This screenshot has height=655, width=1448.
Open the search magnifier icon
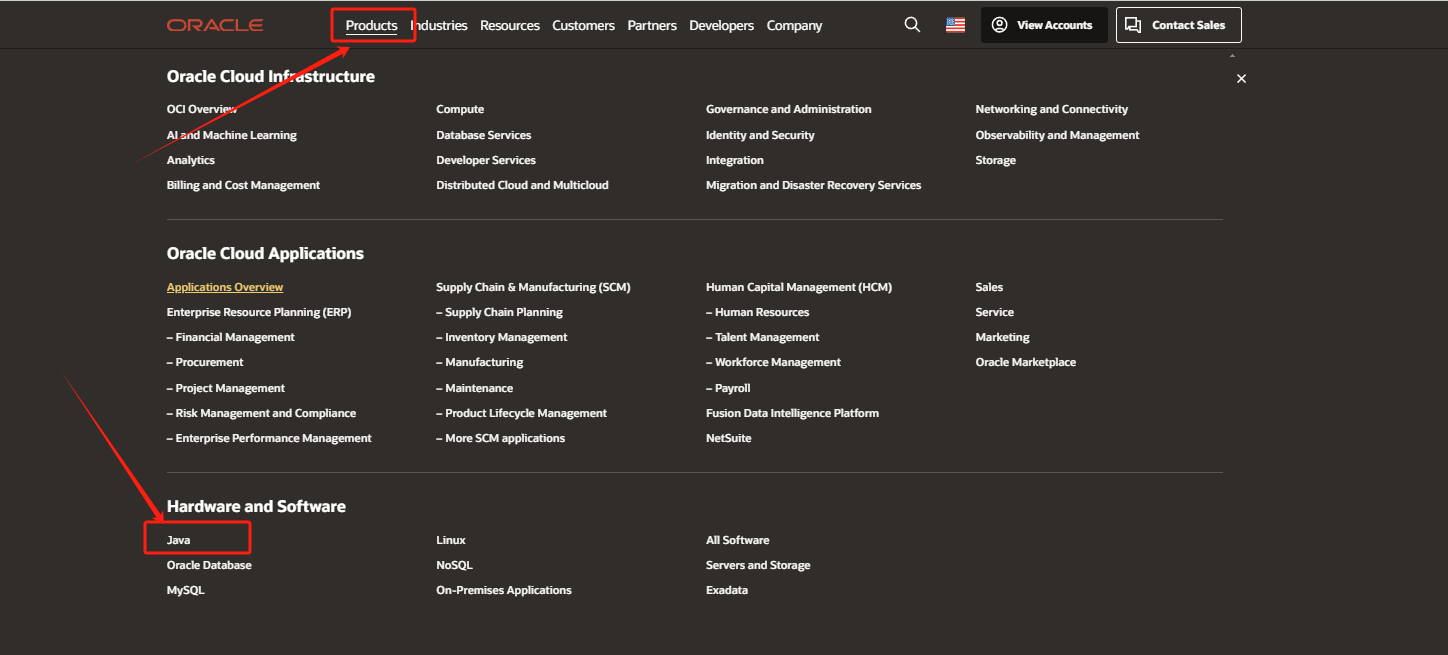tap(912, 25)
